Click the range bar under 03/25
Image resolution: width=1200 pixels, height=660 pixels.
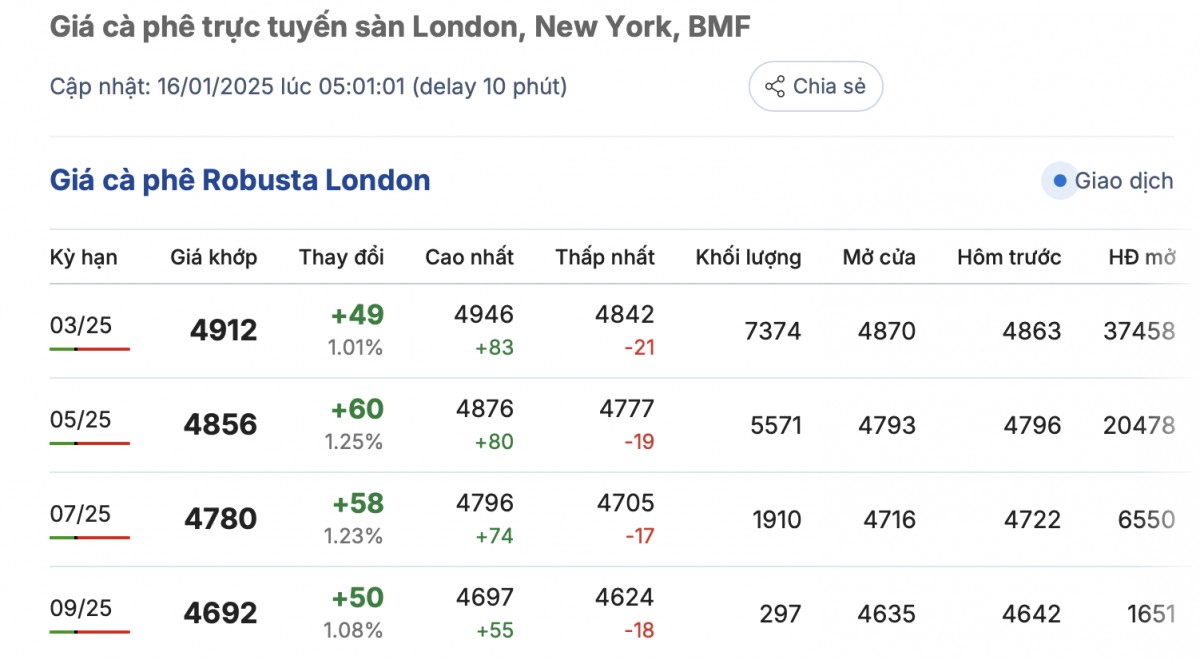click(x=90, y=349)
